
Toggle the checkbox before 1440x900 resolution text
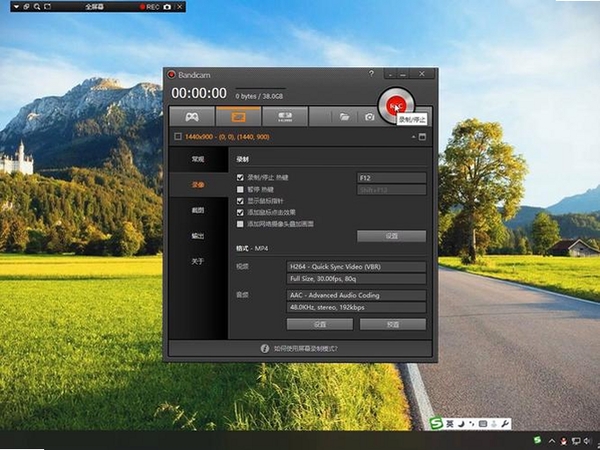(x=178, y=137)
